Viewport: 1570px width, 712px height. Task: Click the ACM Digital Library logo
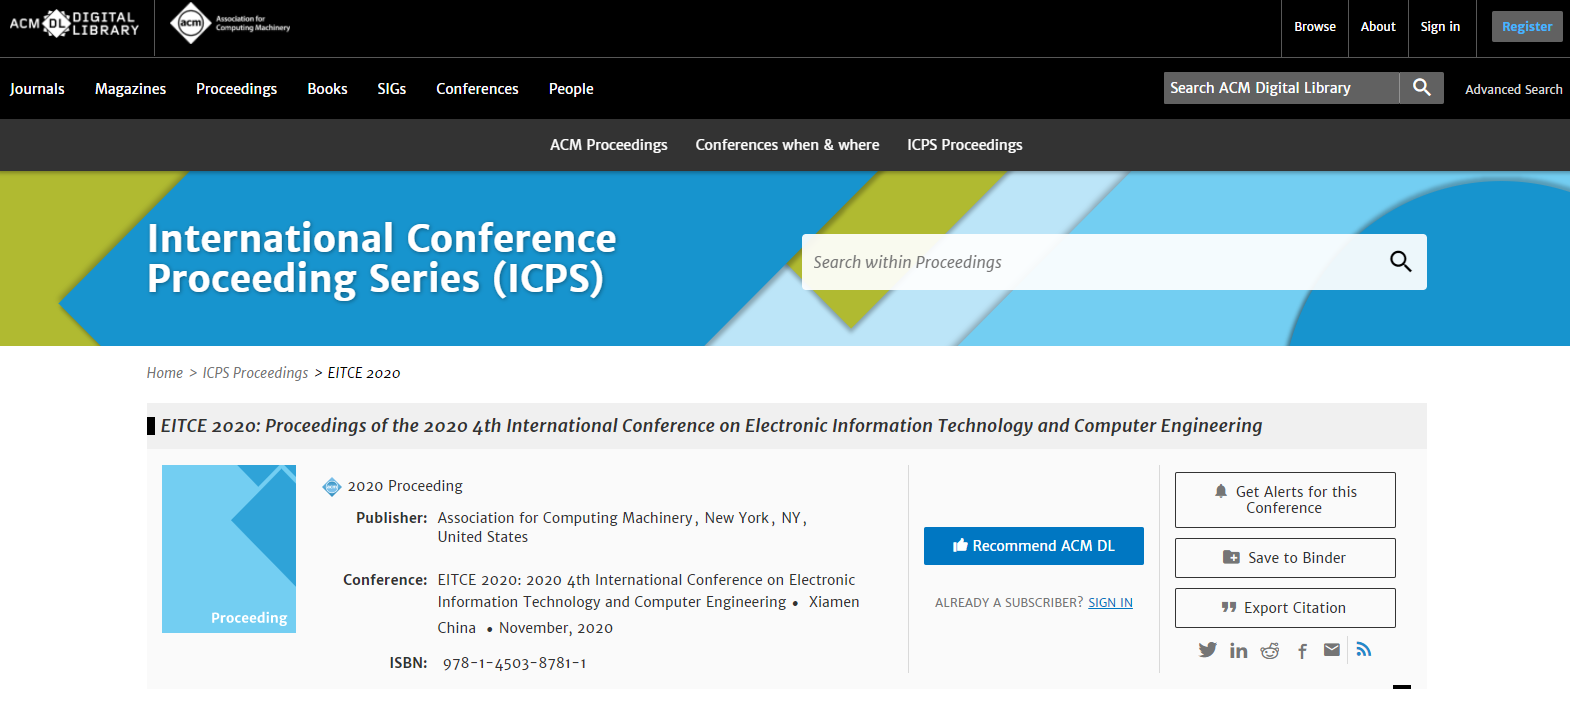[x=74, y=23]
